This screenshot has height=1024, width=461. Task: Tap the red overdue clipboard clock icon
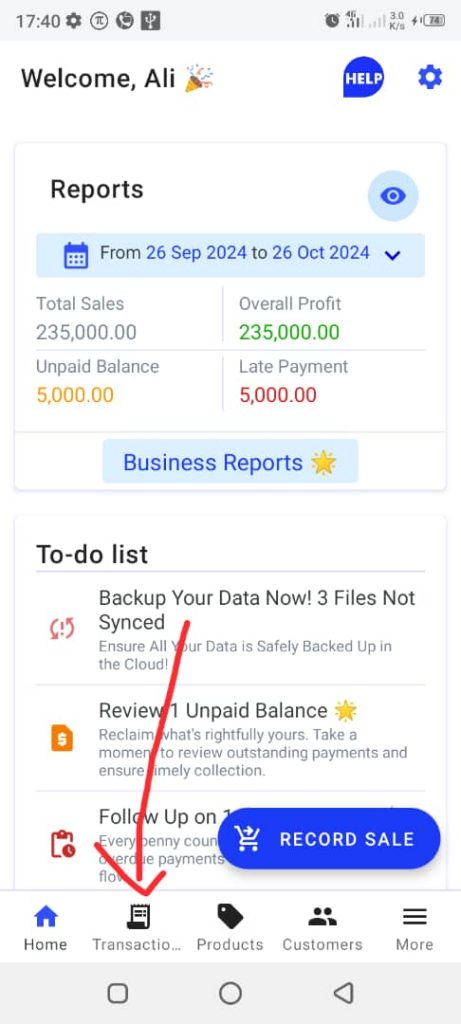[63, 843]
